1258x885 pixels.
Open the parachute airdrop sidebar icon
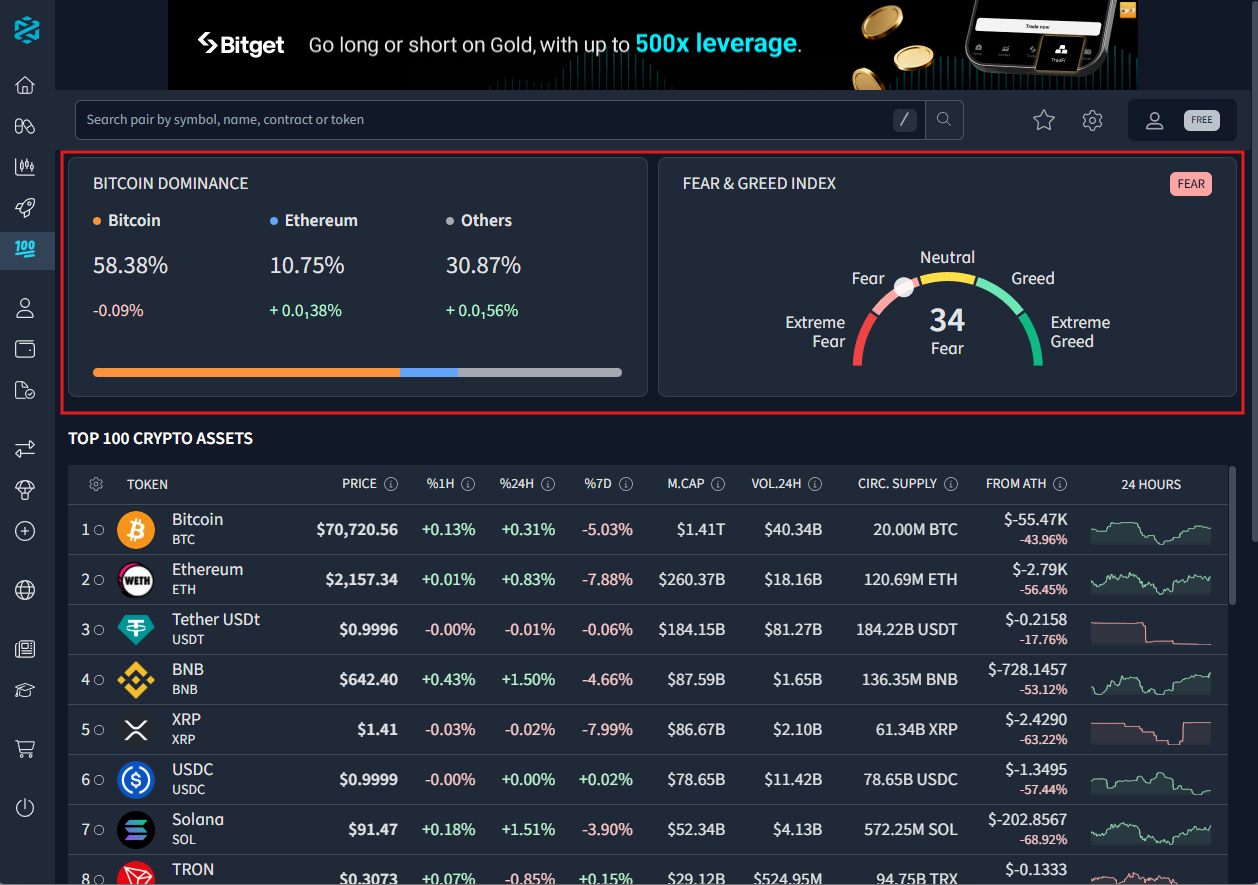pos(26,490)
